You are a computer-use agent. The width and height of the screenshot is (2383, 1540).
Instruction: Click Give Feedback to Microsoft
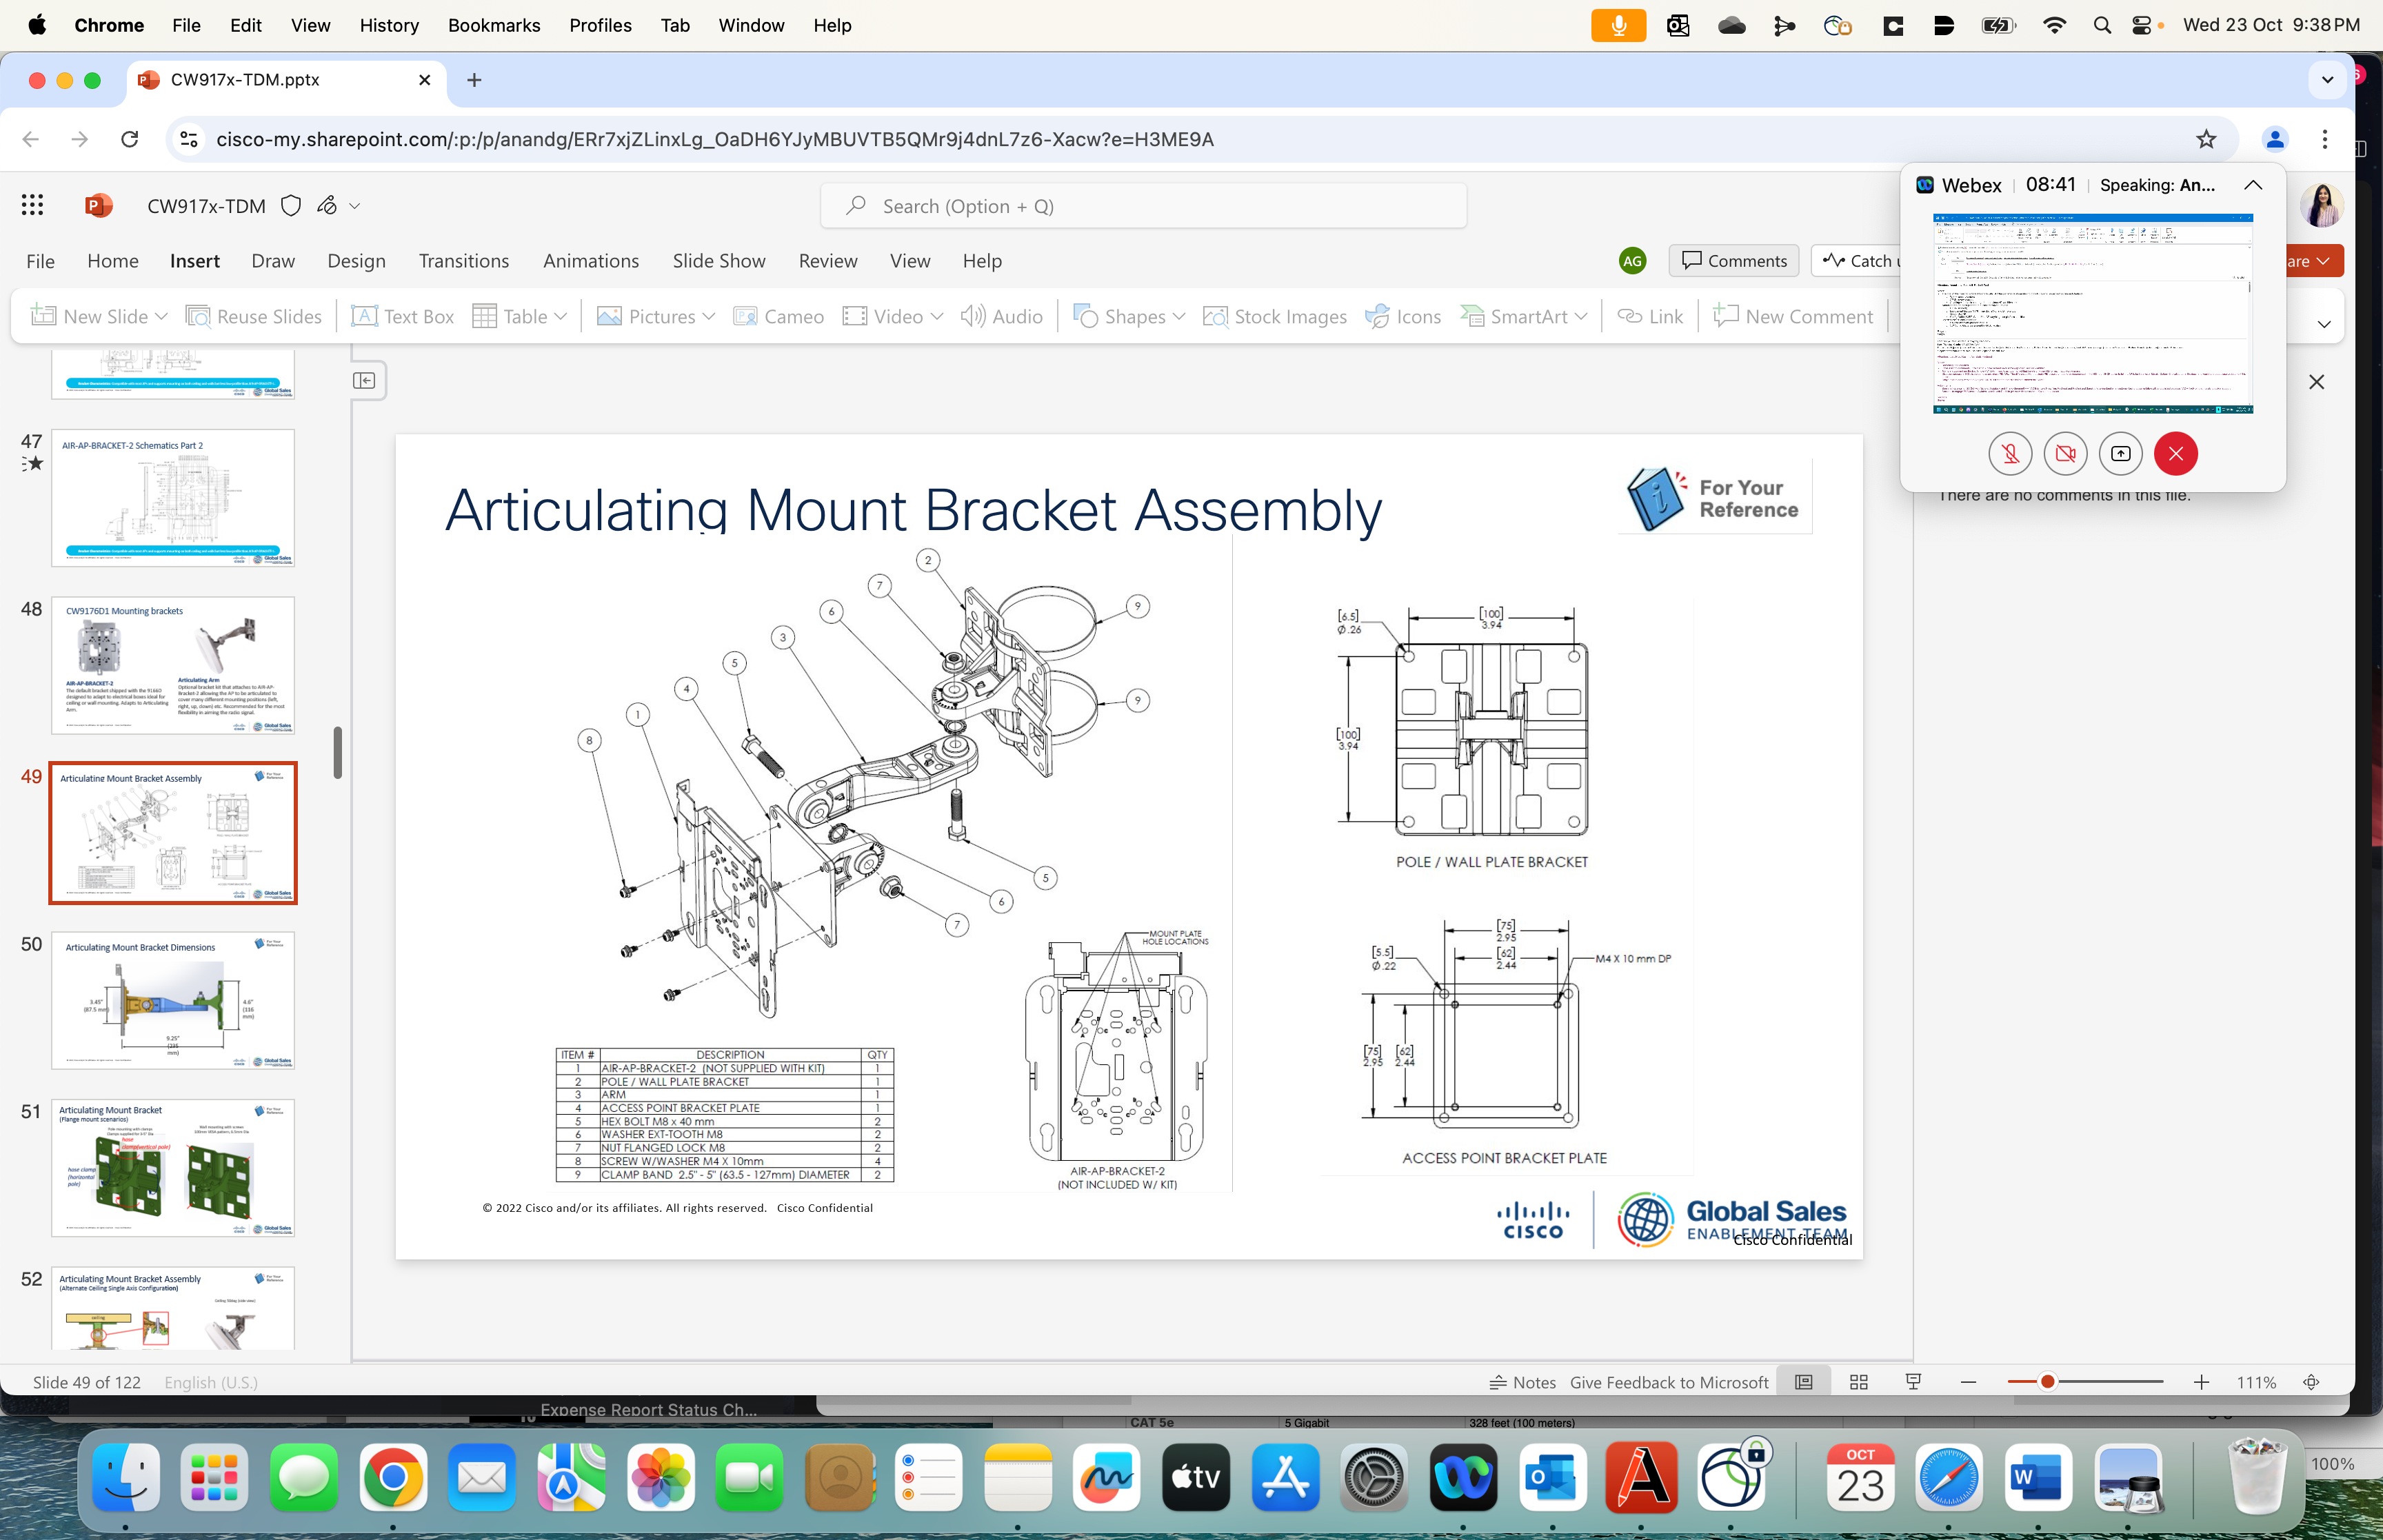1668,1382
